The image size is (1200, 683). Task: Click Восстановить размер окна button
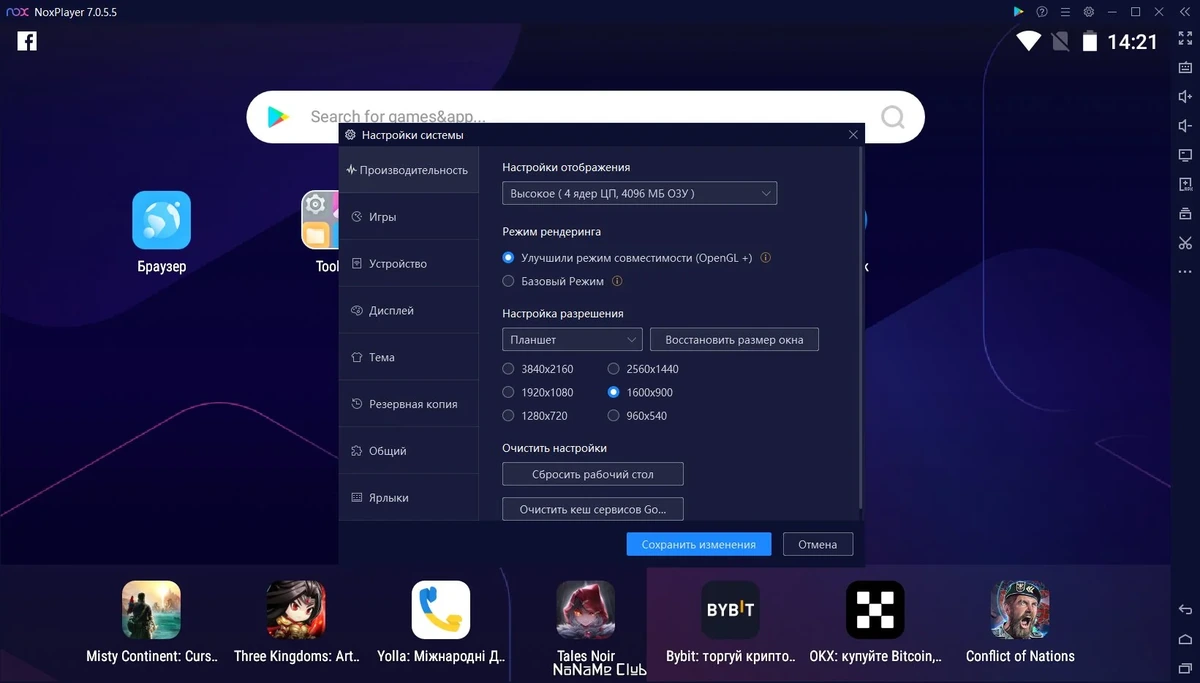click(x=735, y=340)
